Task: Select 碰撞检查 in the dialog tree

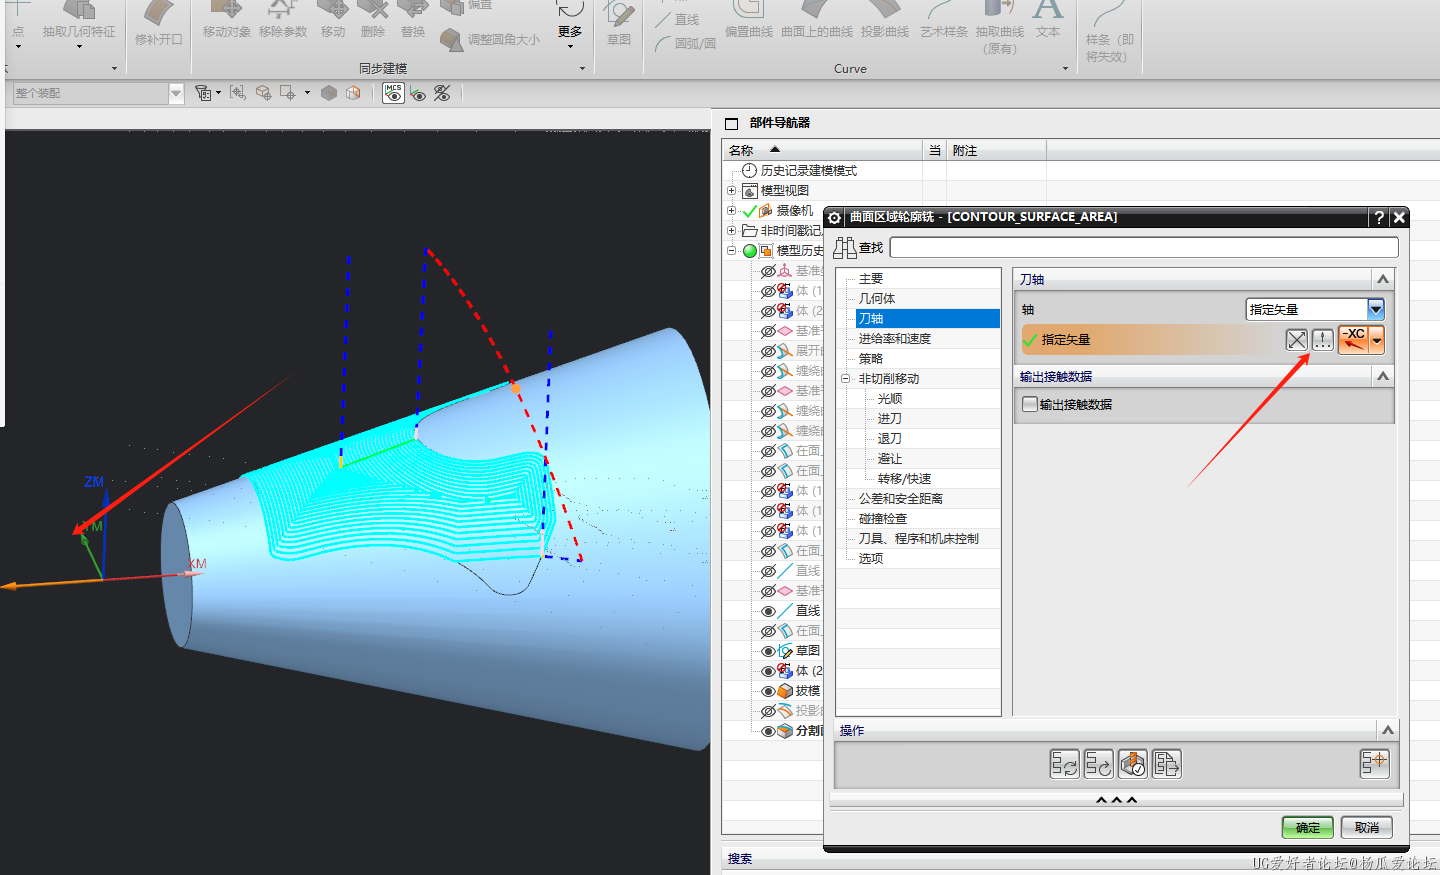Action: (x=883, y=519)
